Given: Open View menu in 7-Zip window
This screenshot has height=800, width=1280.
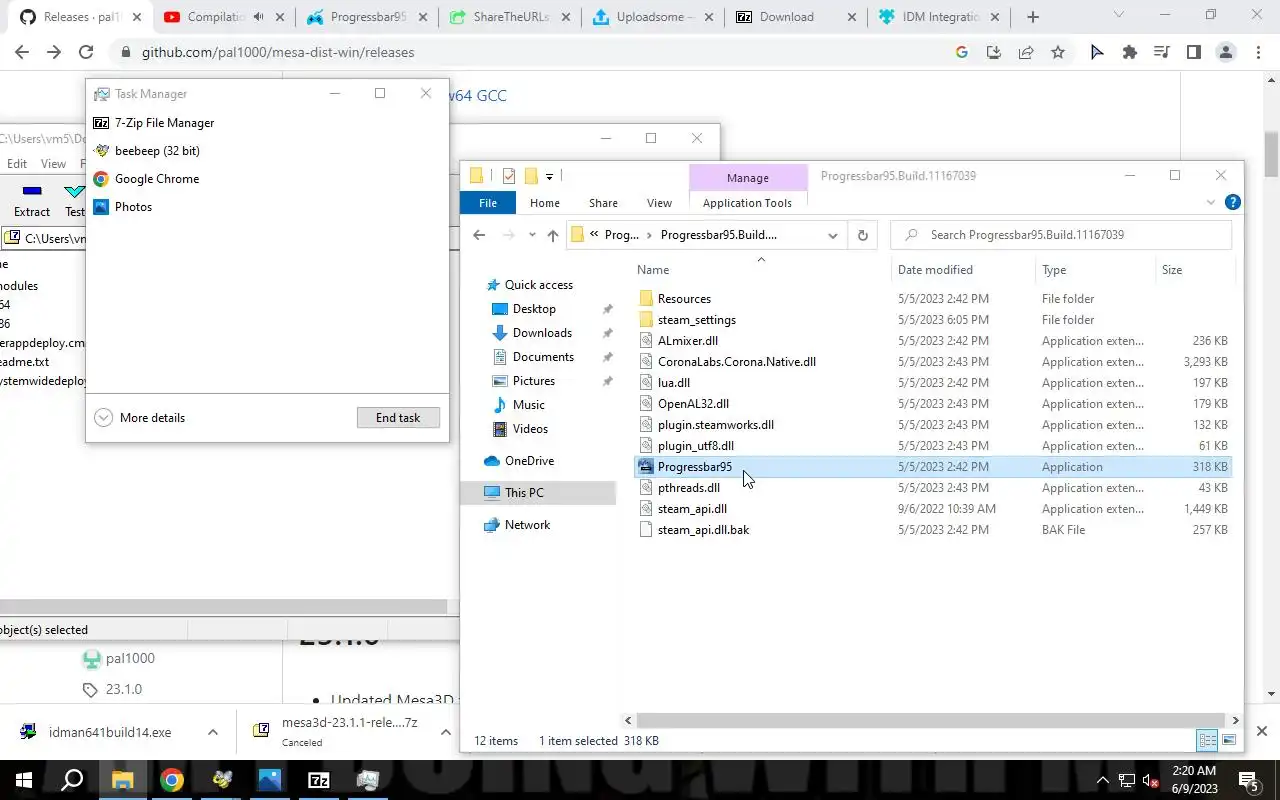Looking at the screenshot, I should pos(53,164).
